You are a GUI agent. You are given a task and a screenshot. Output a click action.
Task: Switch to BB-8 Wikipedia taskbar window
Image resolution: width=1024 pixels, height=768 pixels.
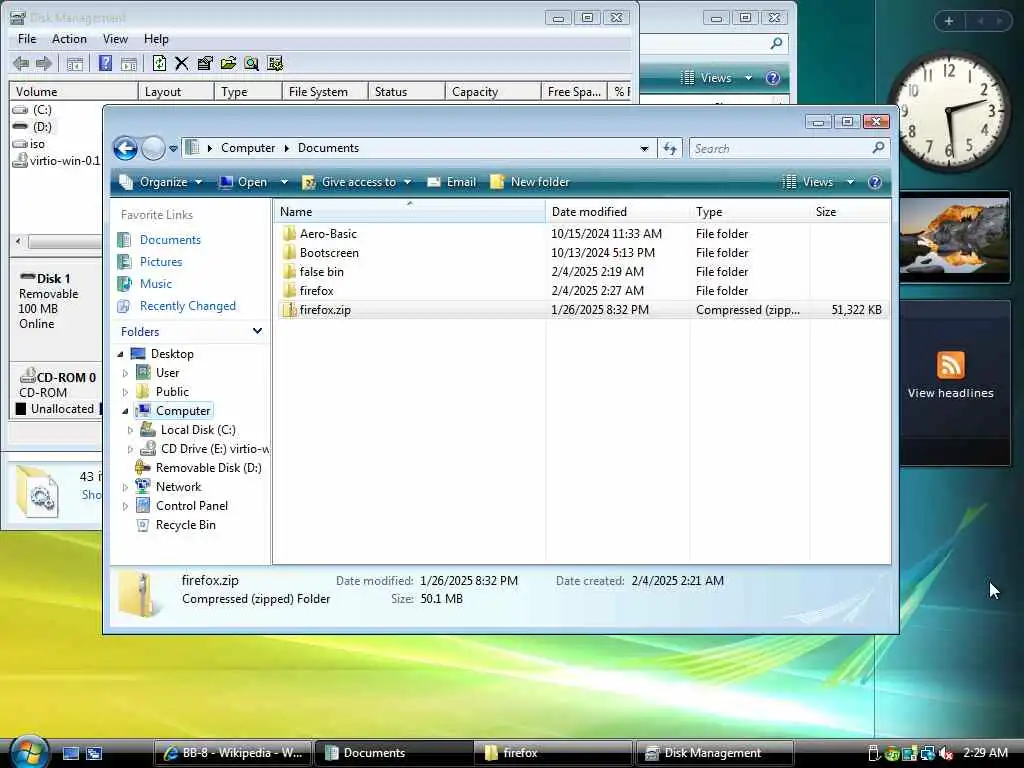pos(233,753)
